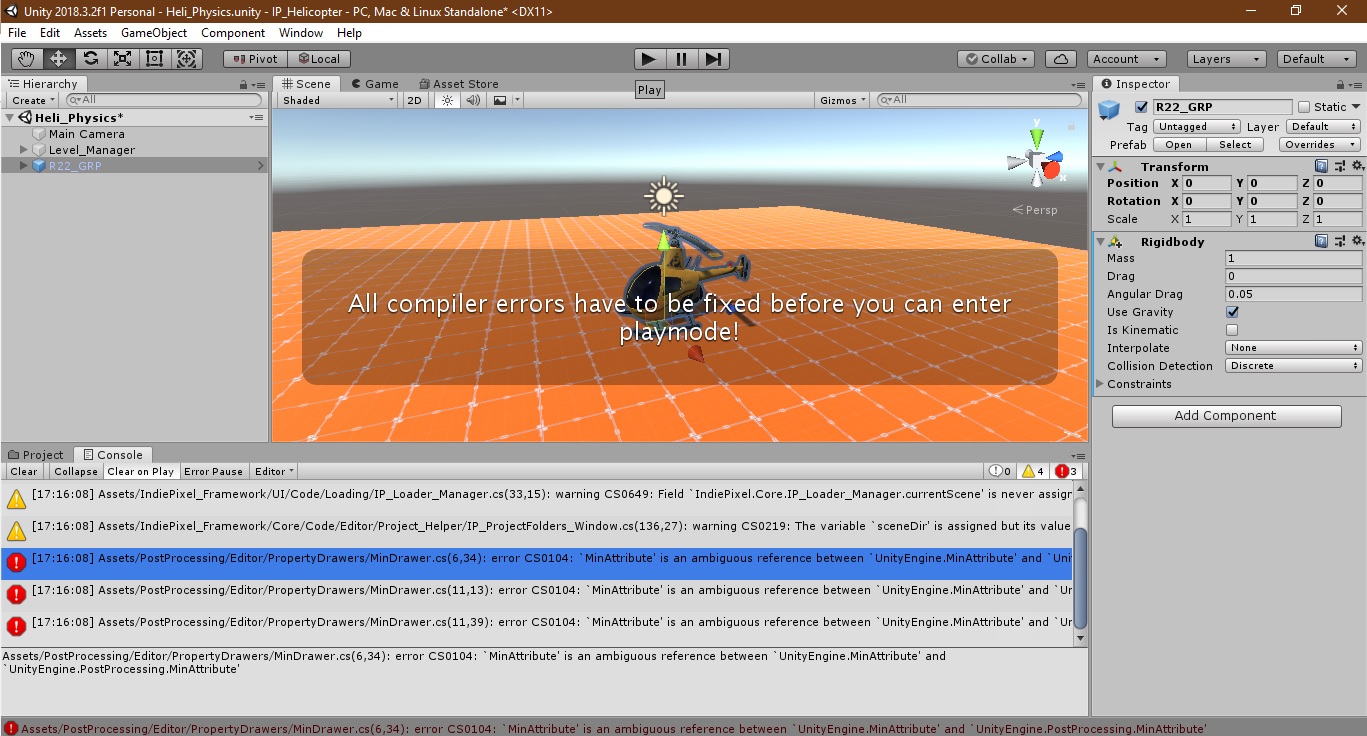
Task: Select the highlighted MinDrawer error in Console
Action: coord(540,558)
